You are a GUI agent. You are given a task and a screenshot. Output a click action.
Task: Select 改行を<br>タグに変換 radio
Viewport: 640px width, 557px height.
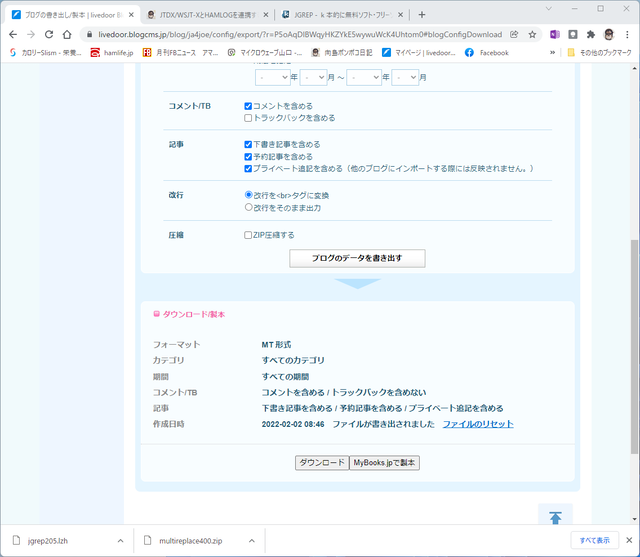tap(248, 195)
